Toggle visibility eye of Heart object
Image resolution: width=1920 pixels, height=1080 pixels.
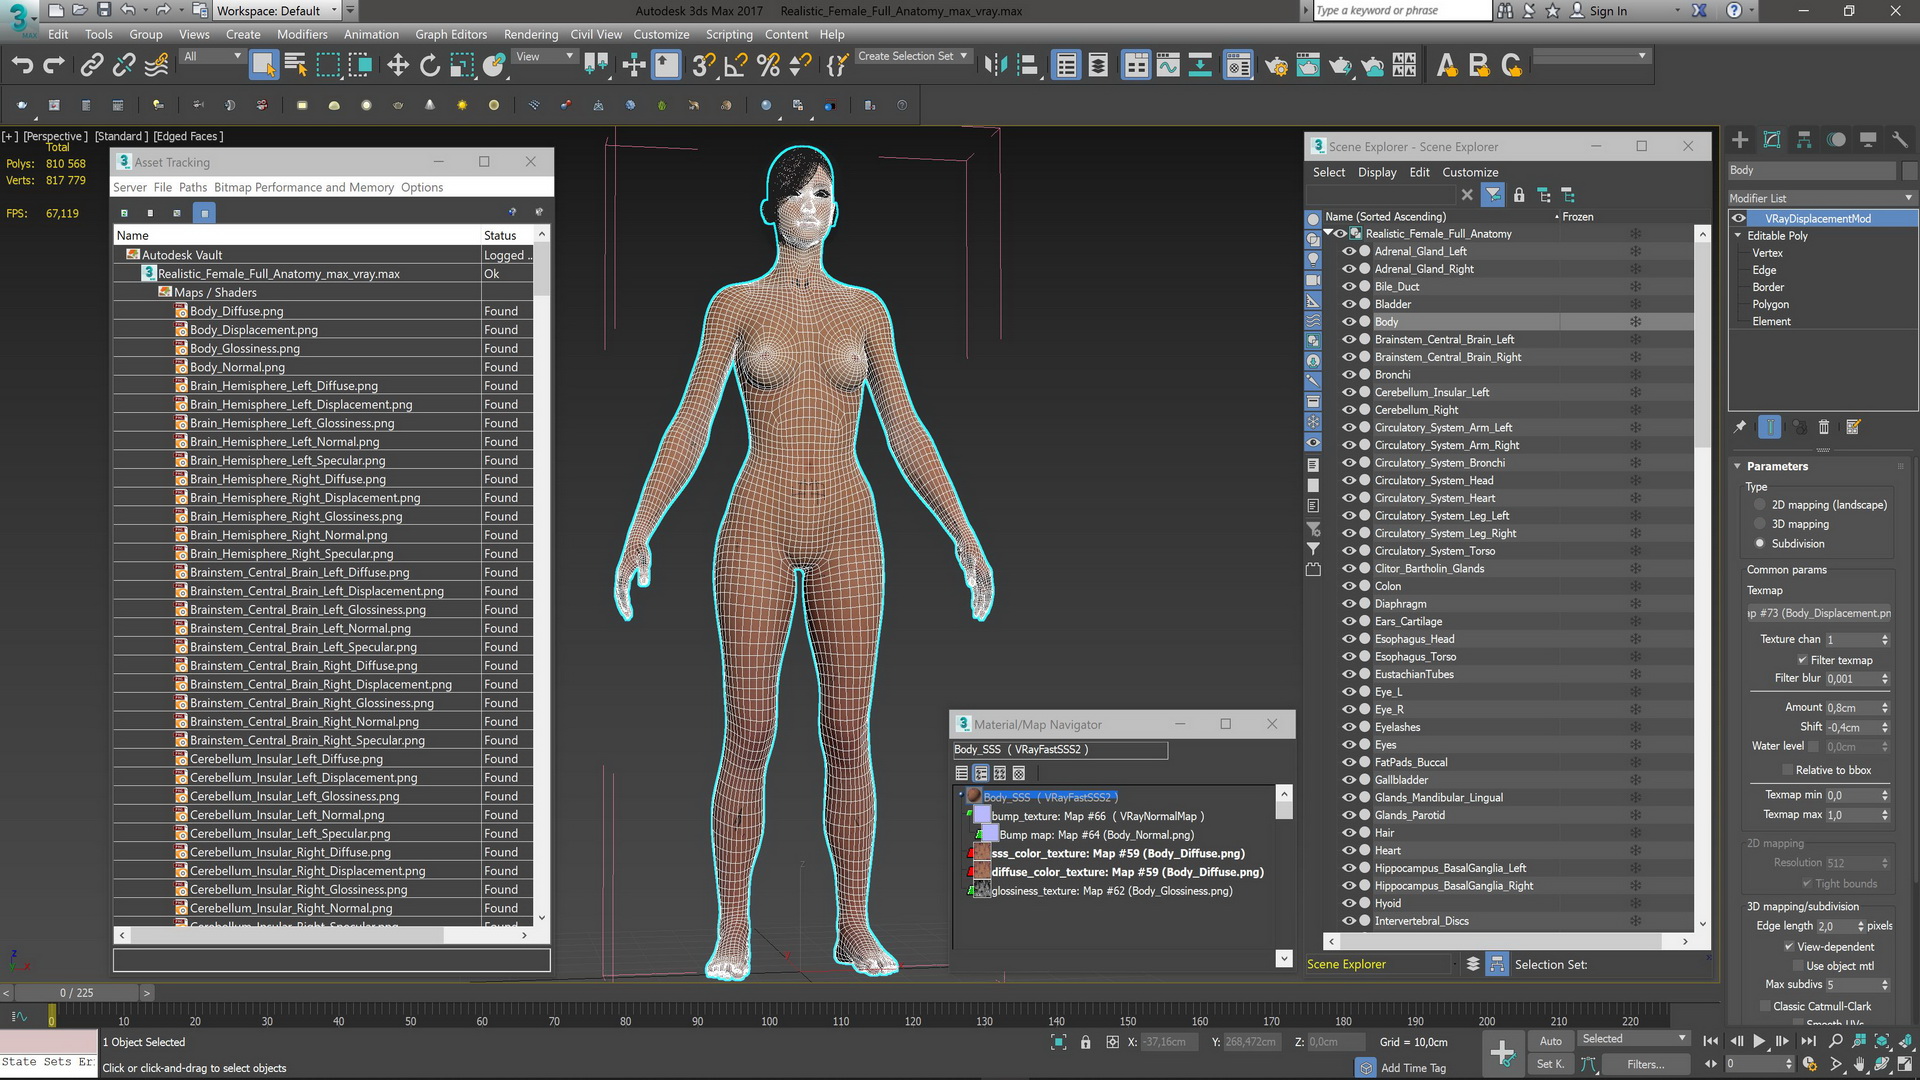point(1349,851)
